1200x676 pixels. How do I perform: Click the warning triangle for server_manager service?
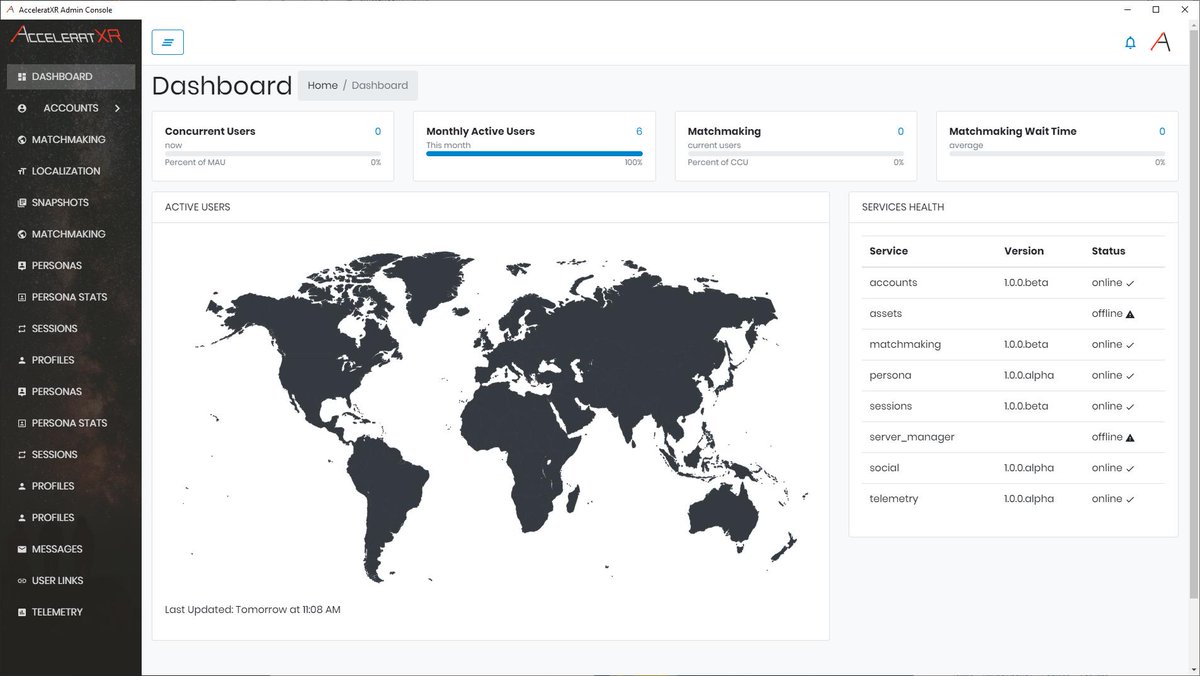1130,438
